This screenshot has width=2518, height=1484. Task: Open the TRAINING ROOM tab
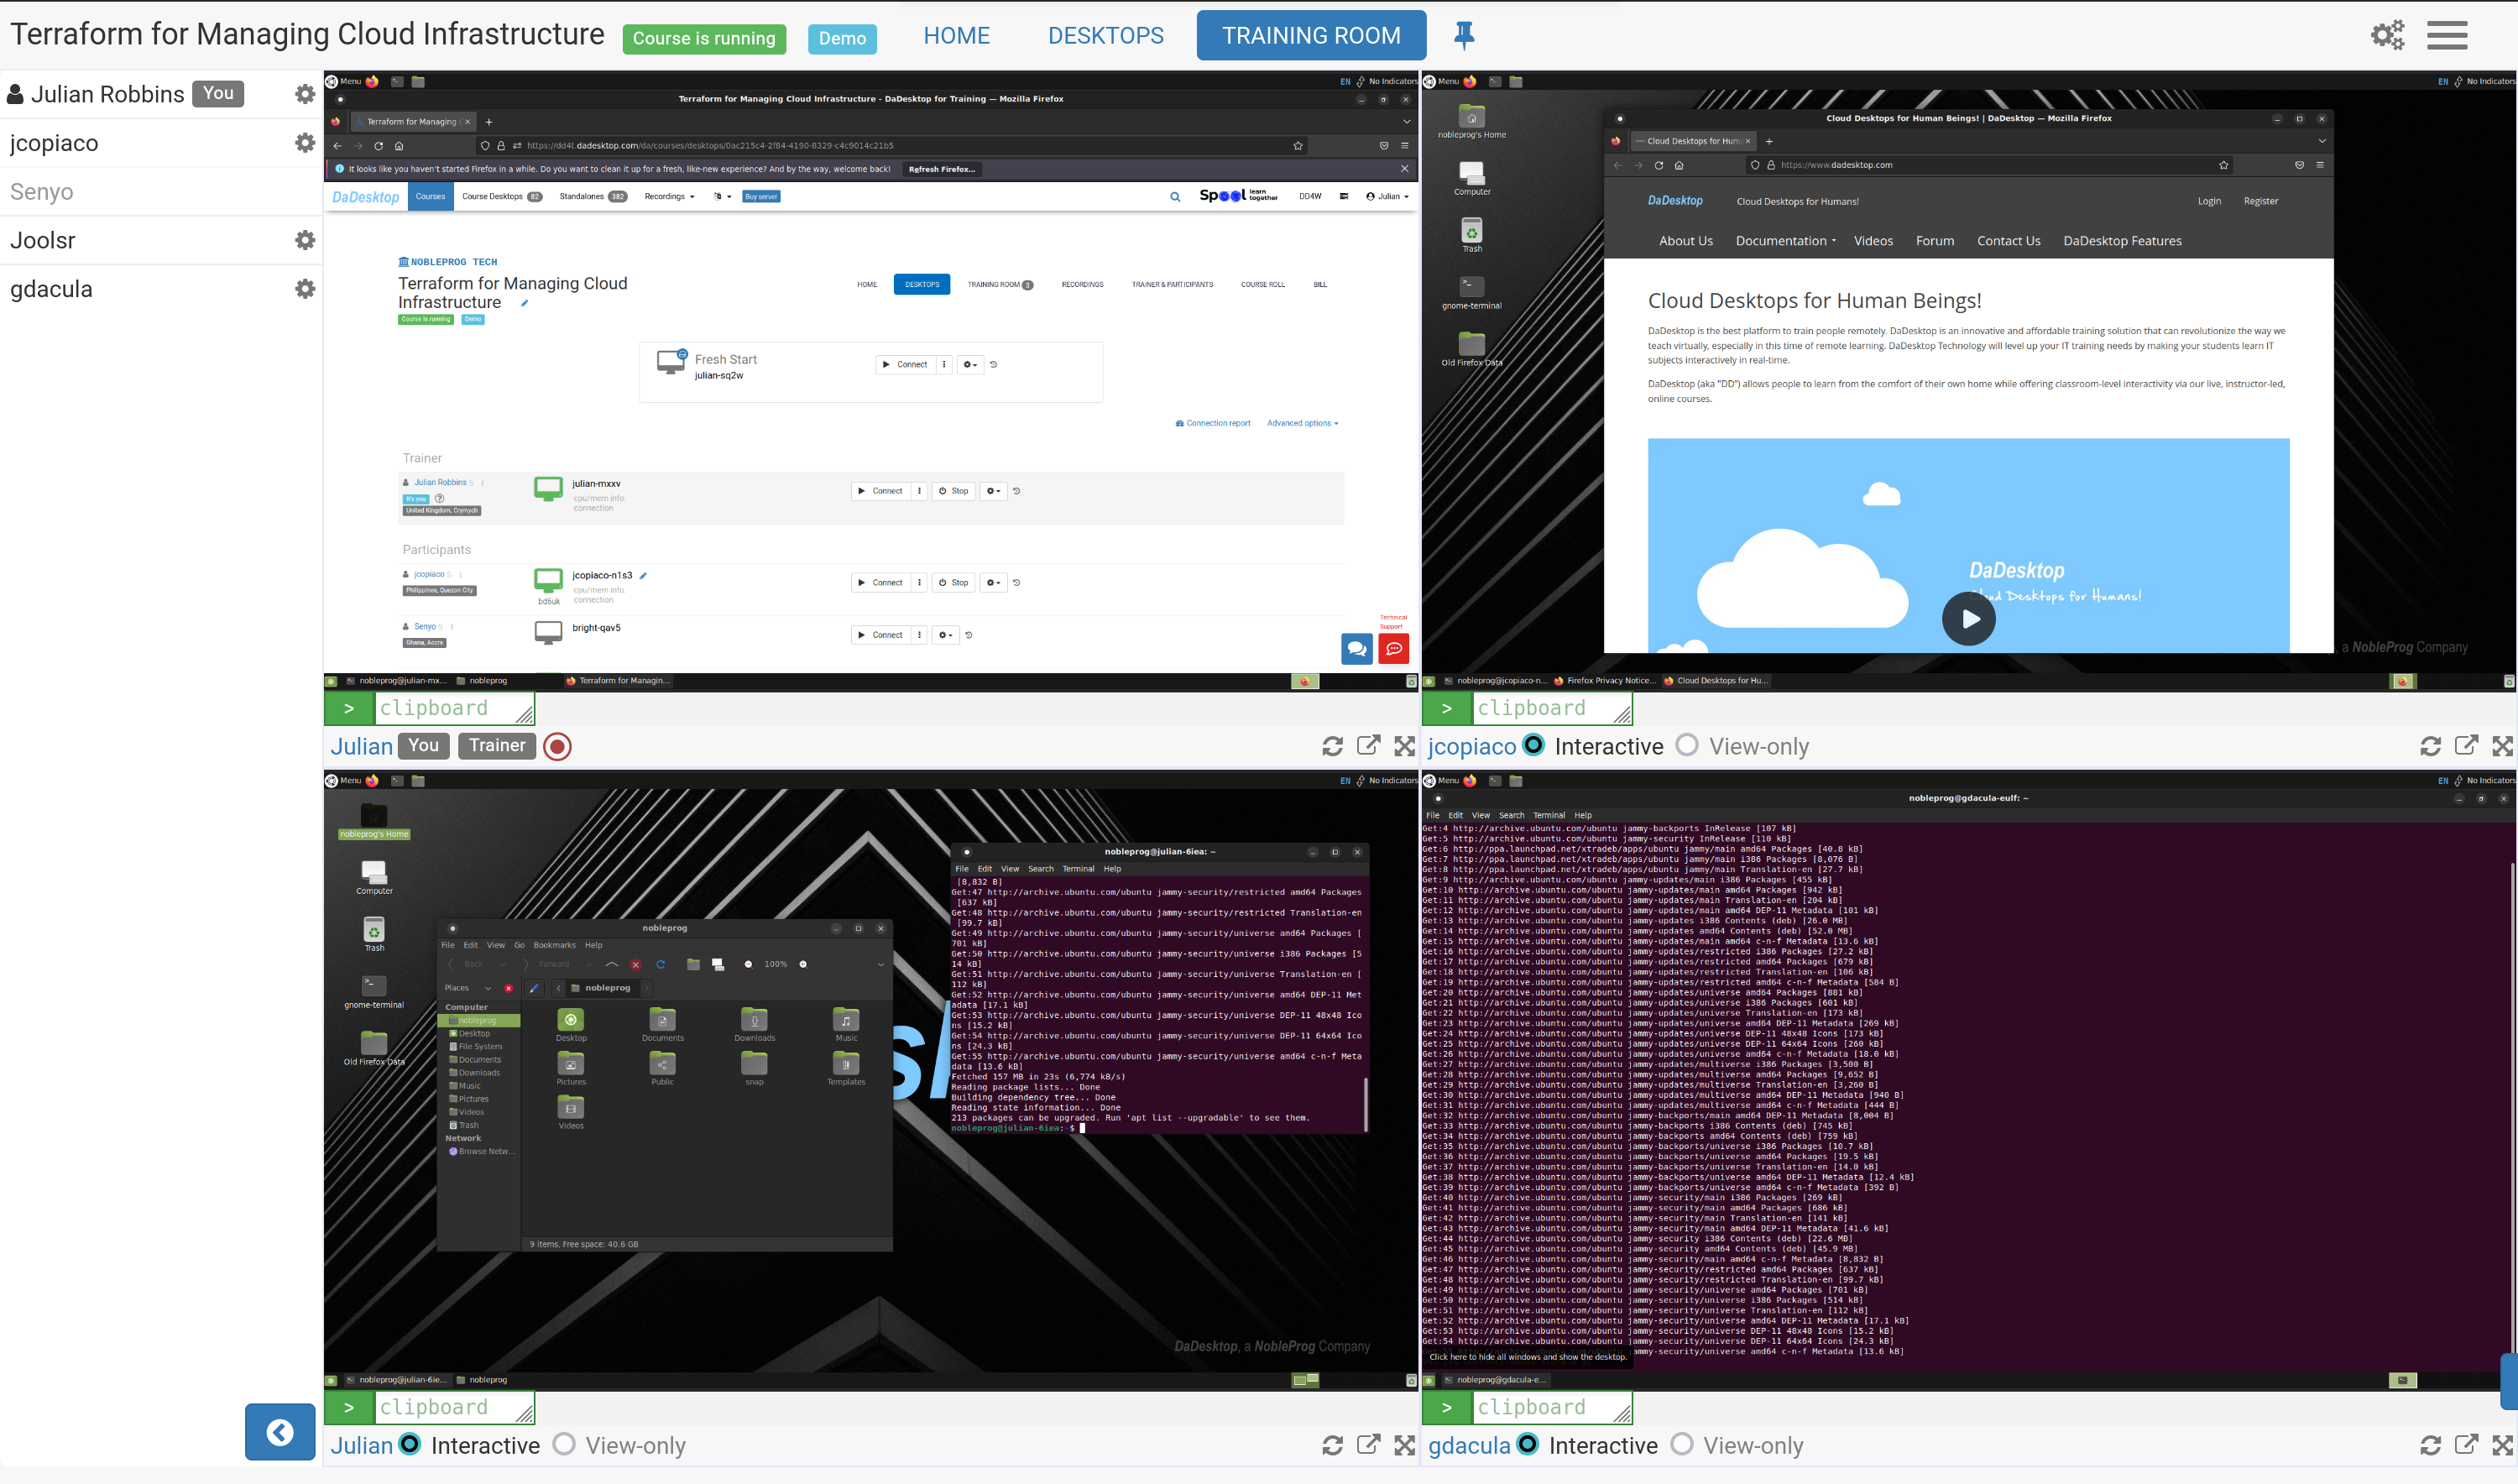(x=1311, y=36)
